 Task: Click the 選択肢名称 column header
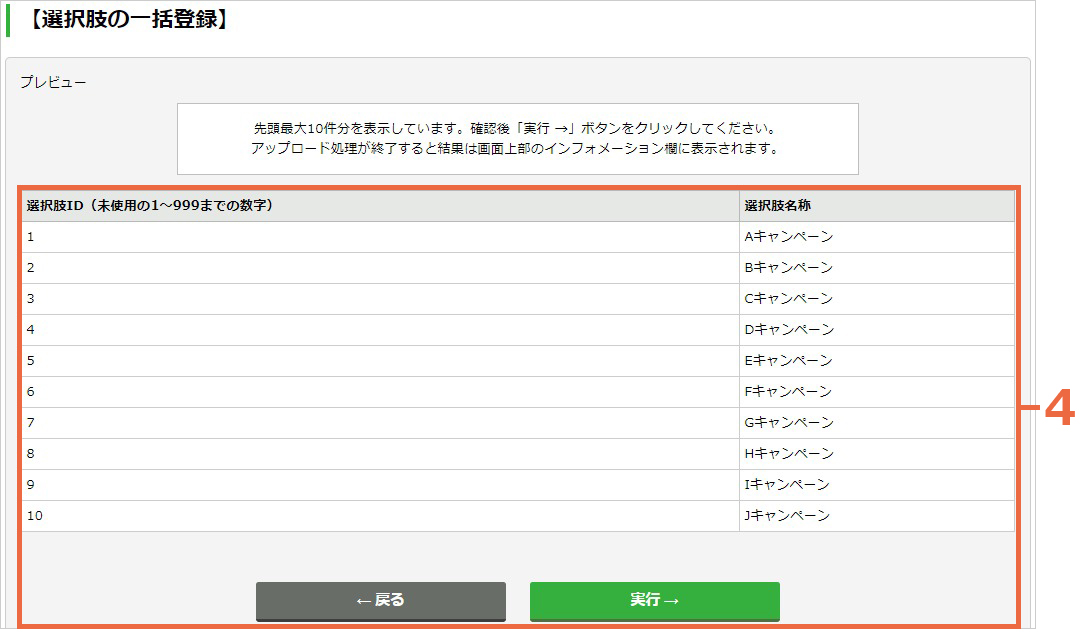(x=876, y=205)
